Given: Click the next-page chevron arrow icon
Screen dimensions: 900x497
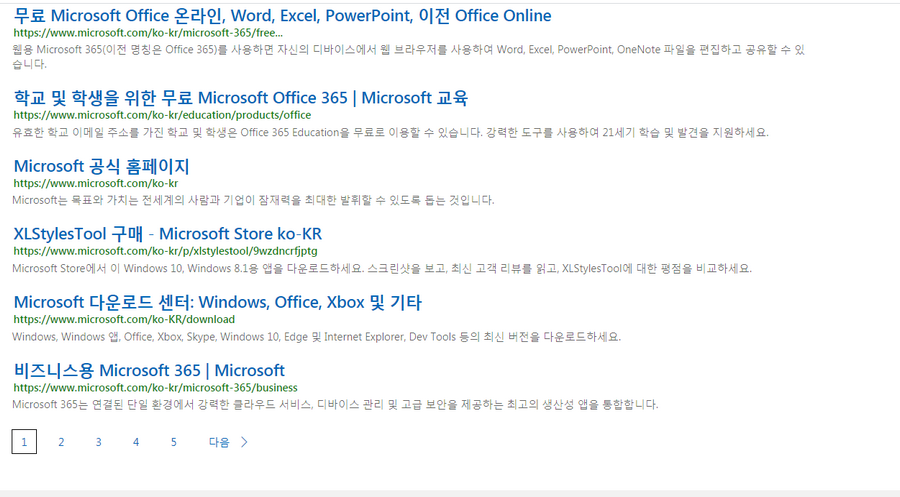Looking at the screenshot, I should 245,442.
